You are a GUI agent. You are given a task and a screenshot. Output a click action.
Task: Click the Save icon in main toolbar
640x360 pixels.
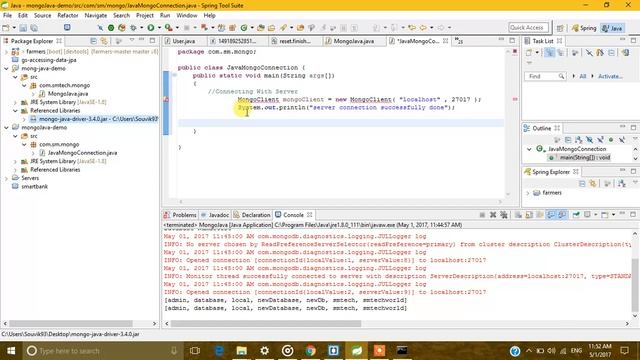pos(23,28)
